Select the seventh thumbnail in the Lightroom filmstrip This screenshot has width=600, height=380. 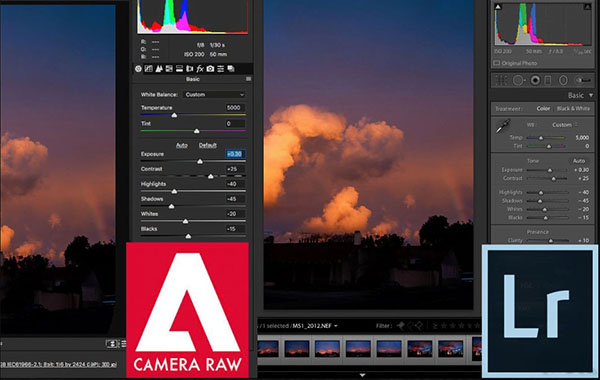[x=450, y=349]
